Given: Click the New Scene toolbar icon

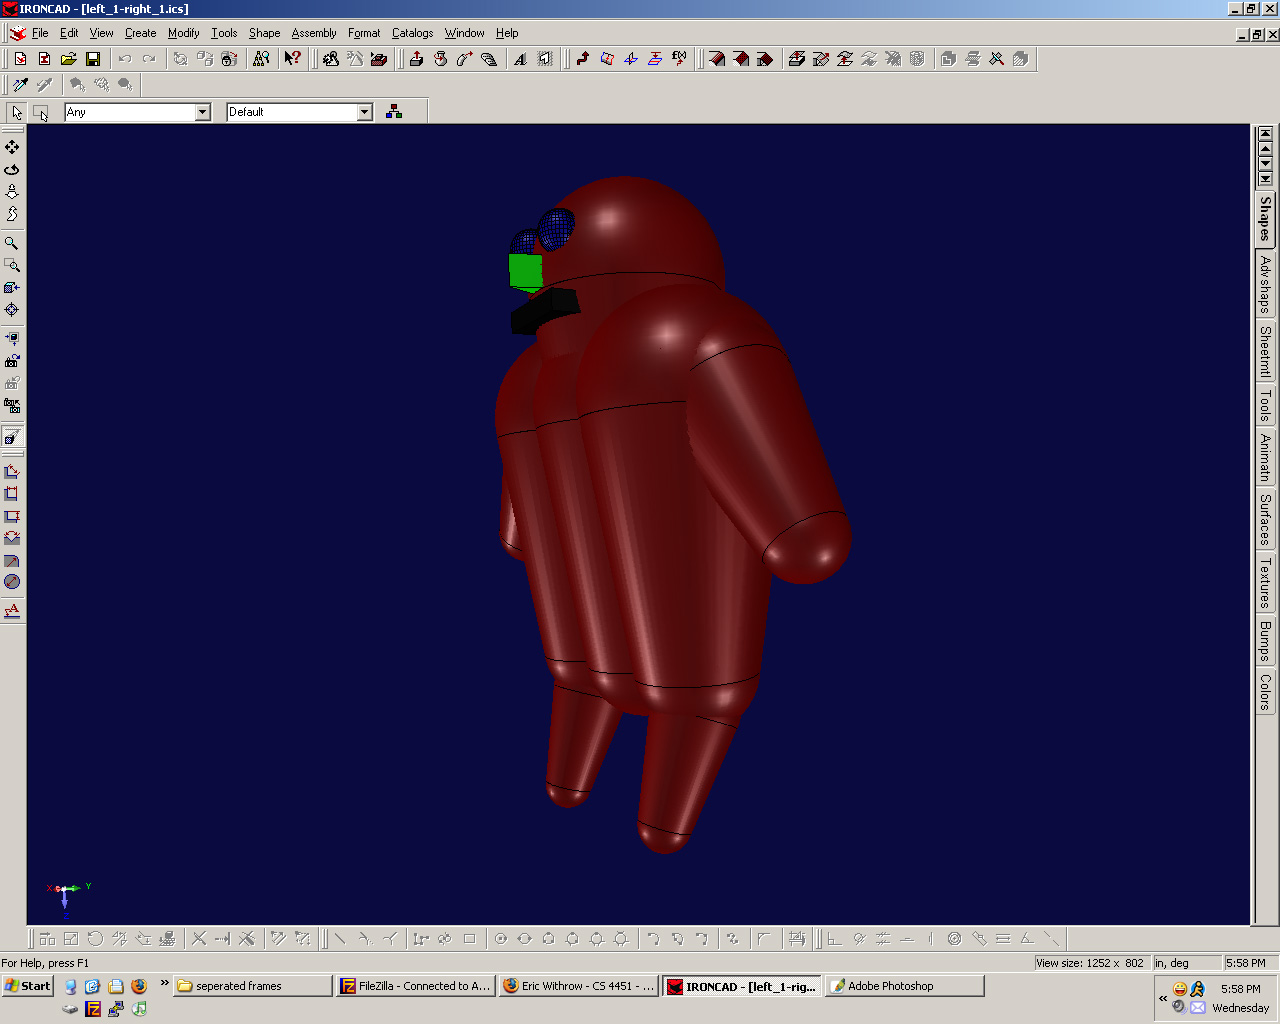Looking at the screenshot, I should tap(20, 59).
